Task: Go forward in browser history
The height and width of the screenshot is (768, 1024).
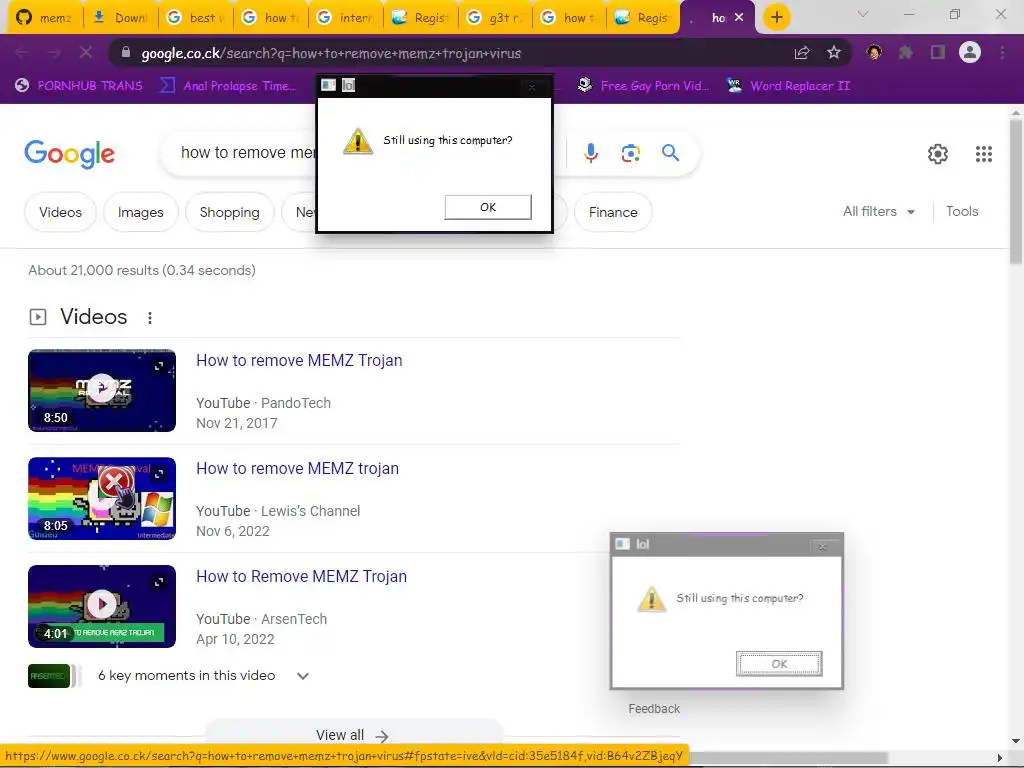Action: (54, 52)
